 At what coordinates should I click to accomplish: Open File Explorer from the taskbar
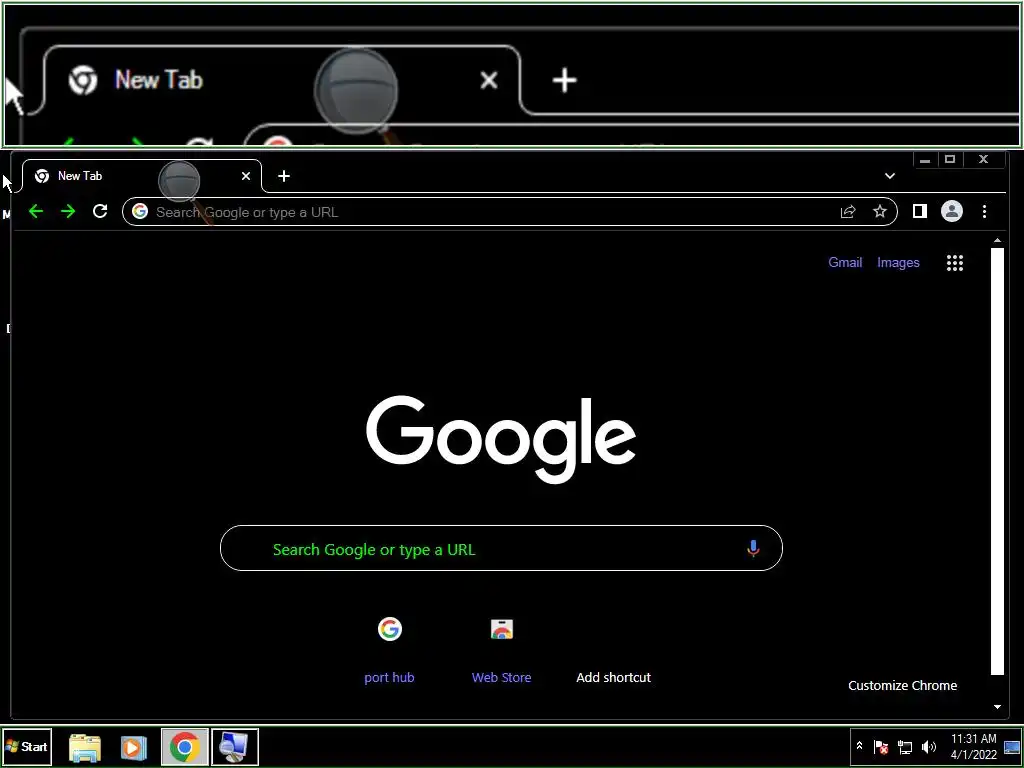pos(85,747)
